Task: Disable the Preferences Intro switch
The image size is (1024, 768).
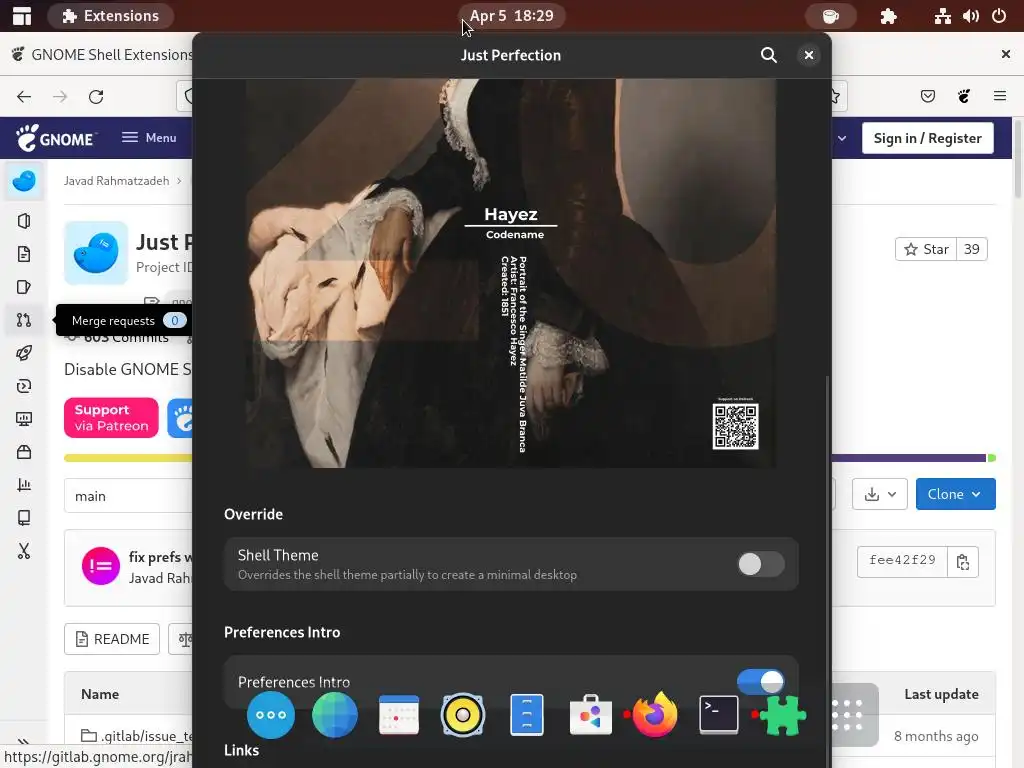Action: [760, 682]
